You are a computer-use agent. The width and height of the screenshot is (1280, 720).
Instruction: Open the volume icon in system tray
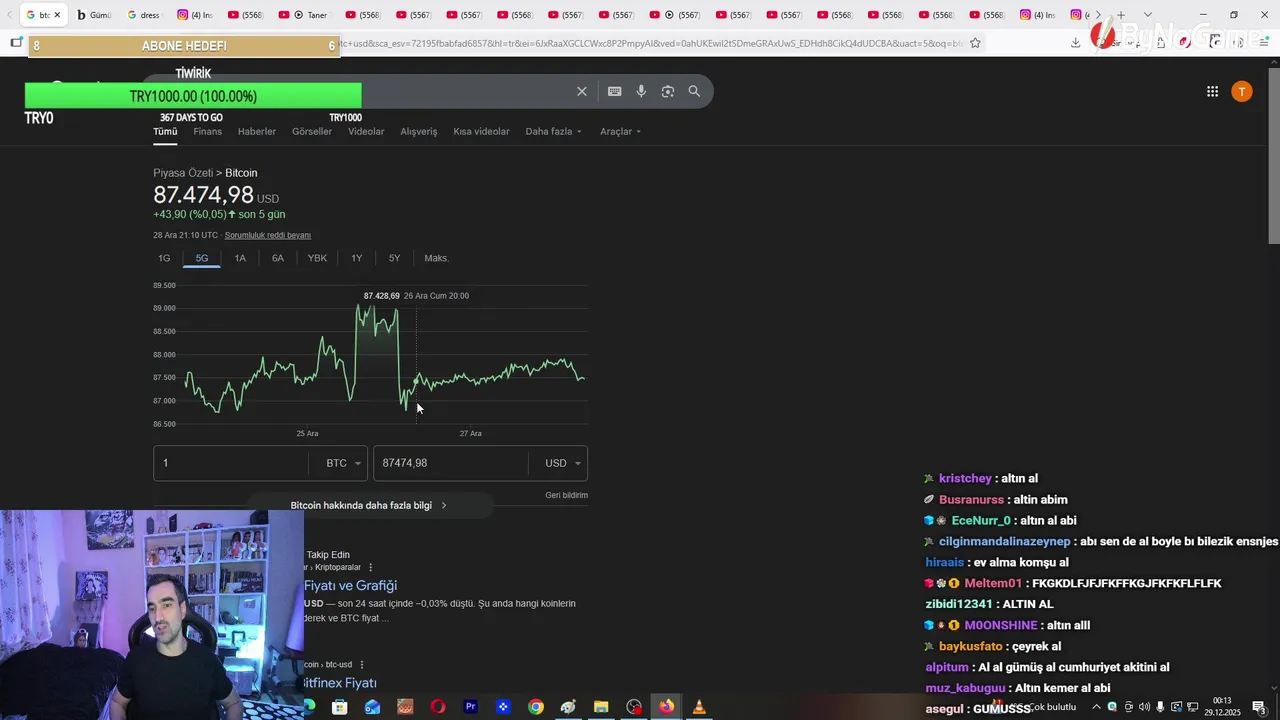(1145, 707)
